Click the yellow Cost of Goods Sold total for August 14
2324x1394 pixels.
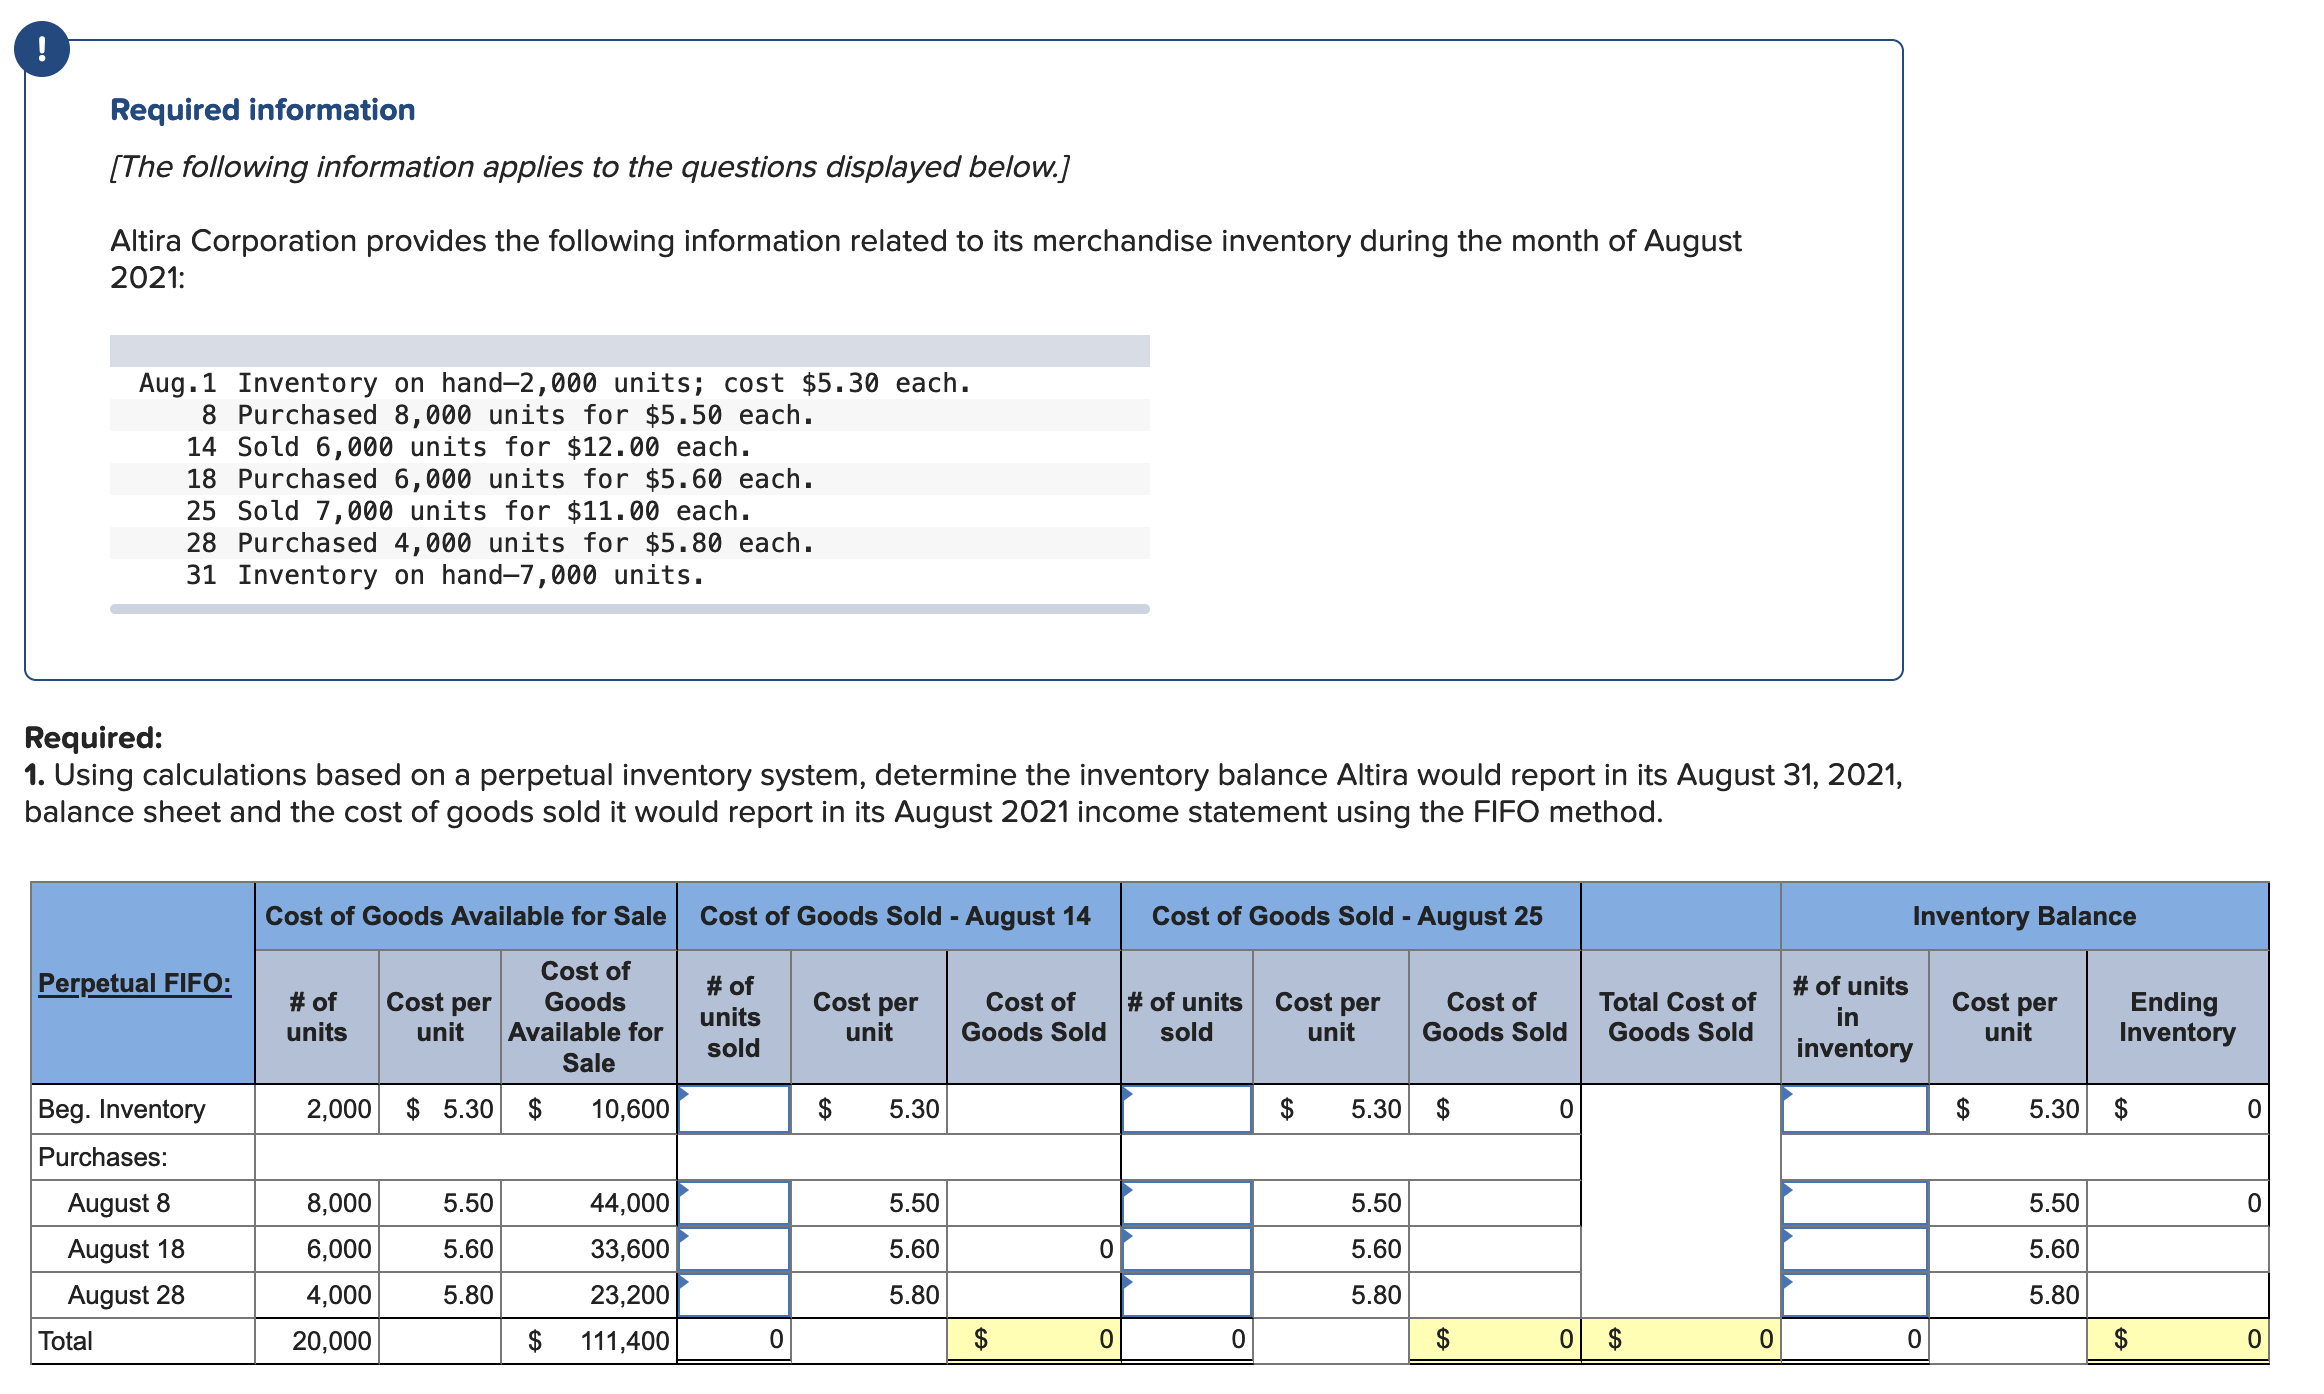pos(1032,1340)
